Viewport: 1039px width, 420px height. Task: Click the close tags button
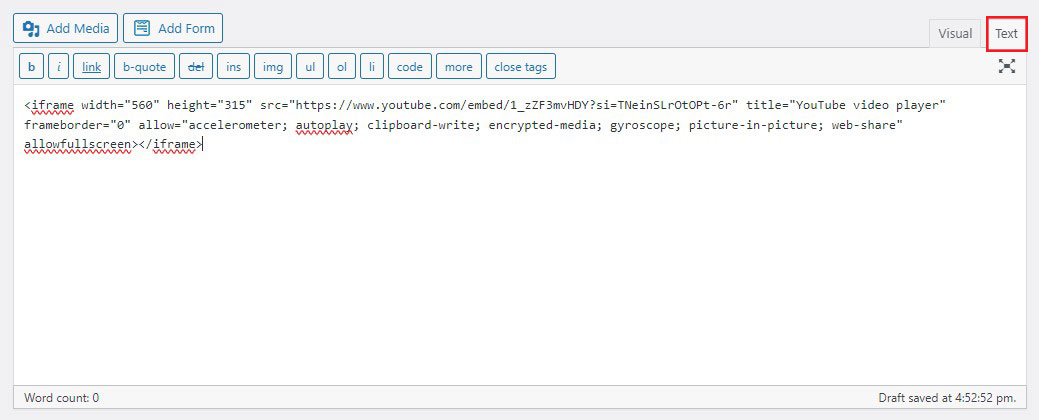(x=521, y=67)
